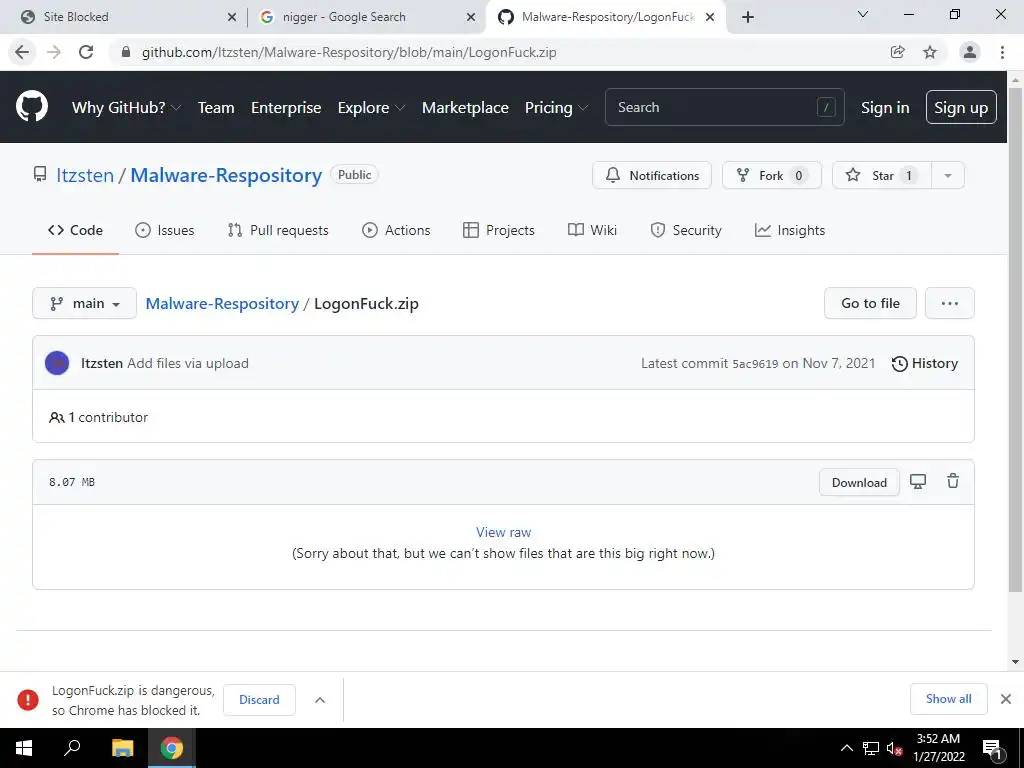
Task: Click Team in GitHub header
Action: point(216,108)
